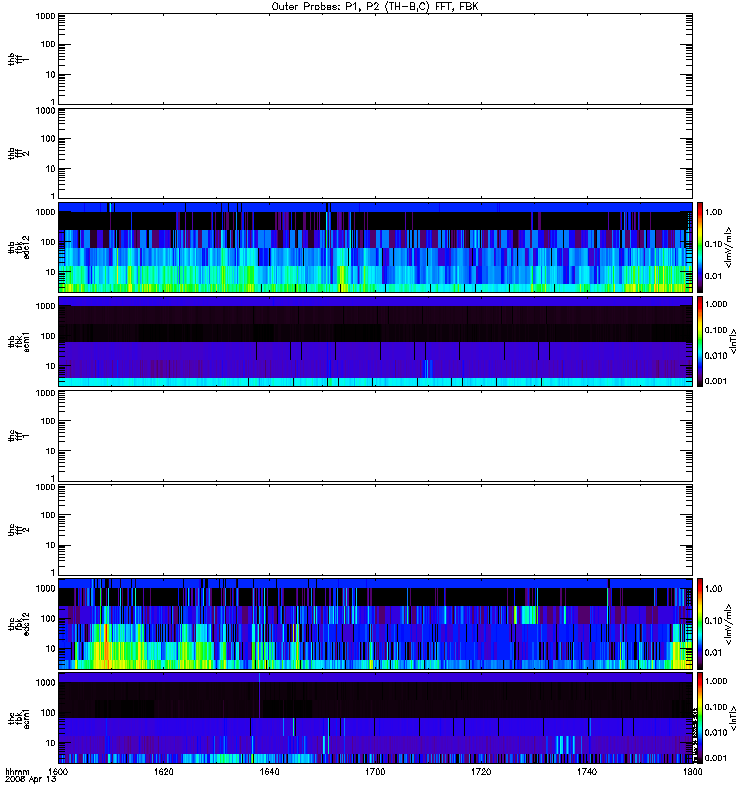Click the <|mV/m|> label beside thc edc12 color bar

(x=728, y=624)
